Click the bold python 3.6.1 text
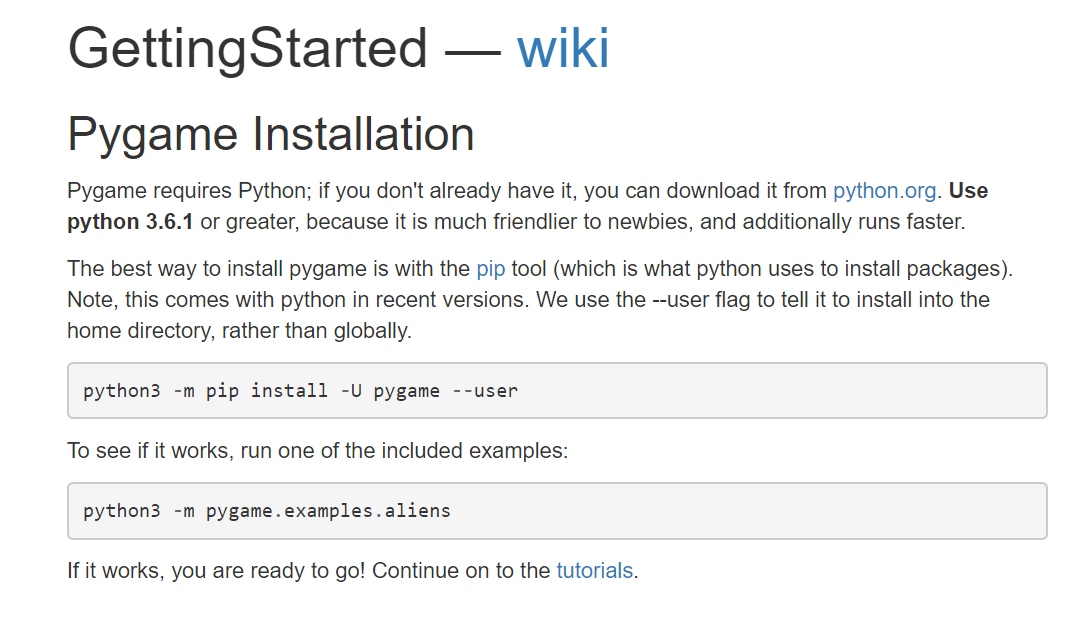Image resolution: width=1086 pixels, height=635 pixels. [x=130, y=222]
